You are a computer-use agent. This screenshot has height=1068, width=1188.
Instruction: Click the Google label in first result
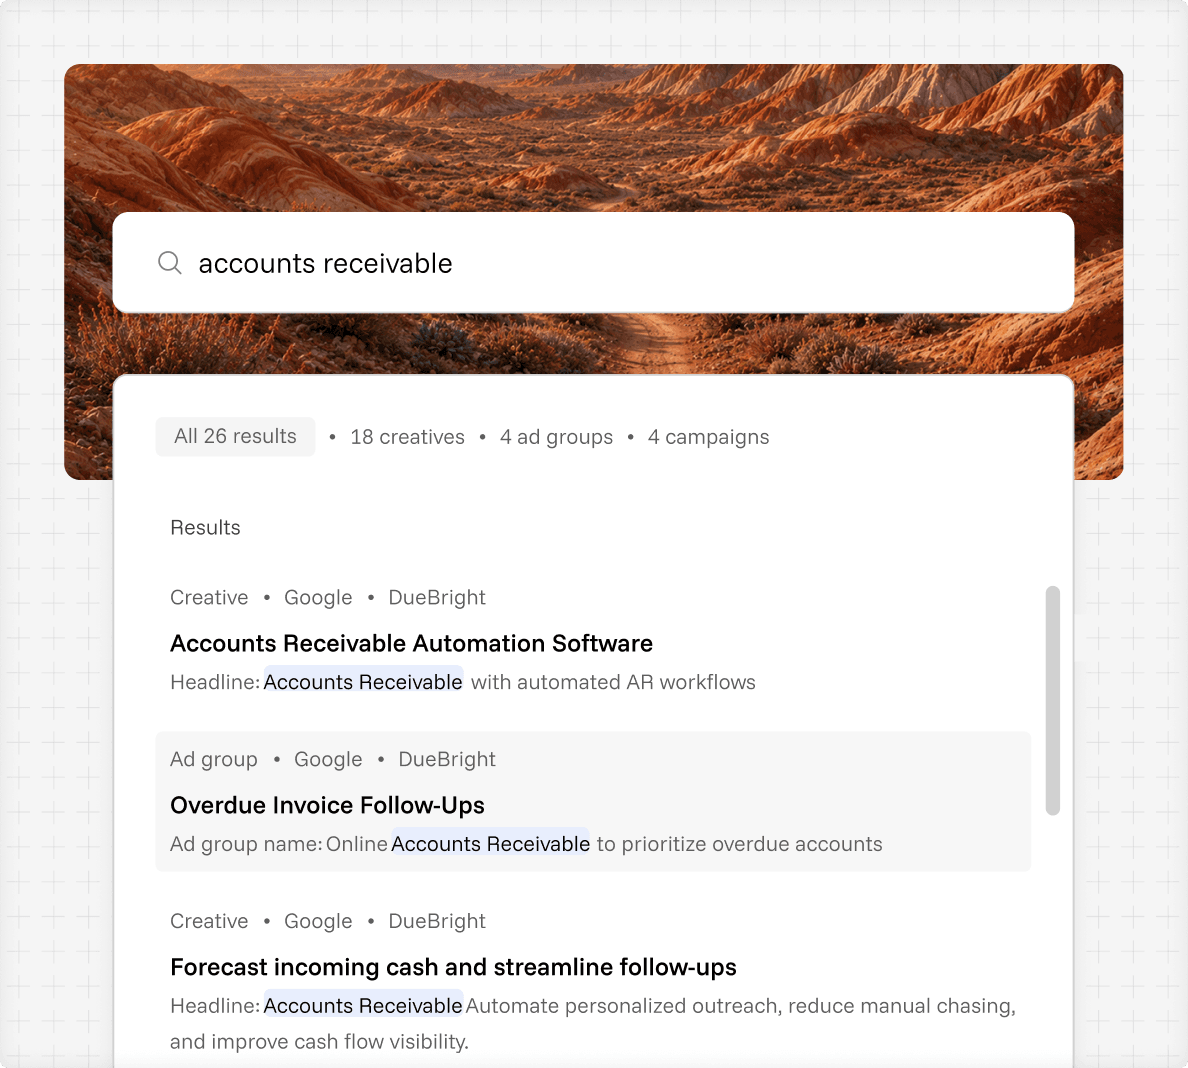click(x=318, y=598)
